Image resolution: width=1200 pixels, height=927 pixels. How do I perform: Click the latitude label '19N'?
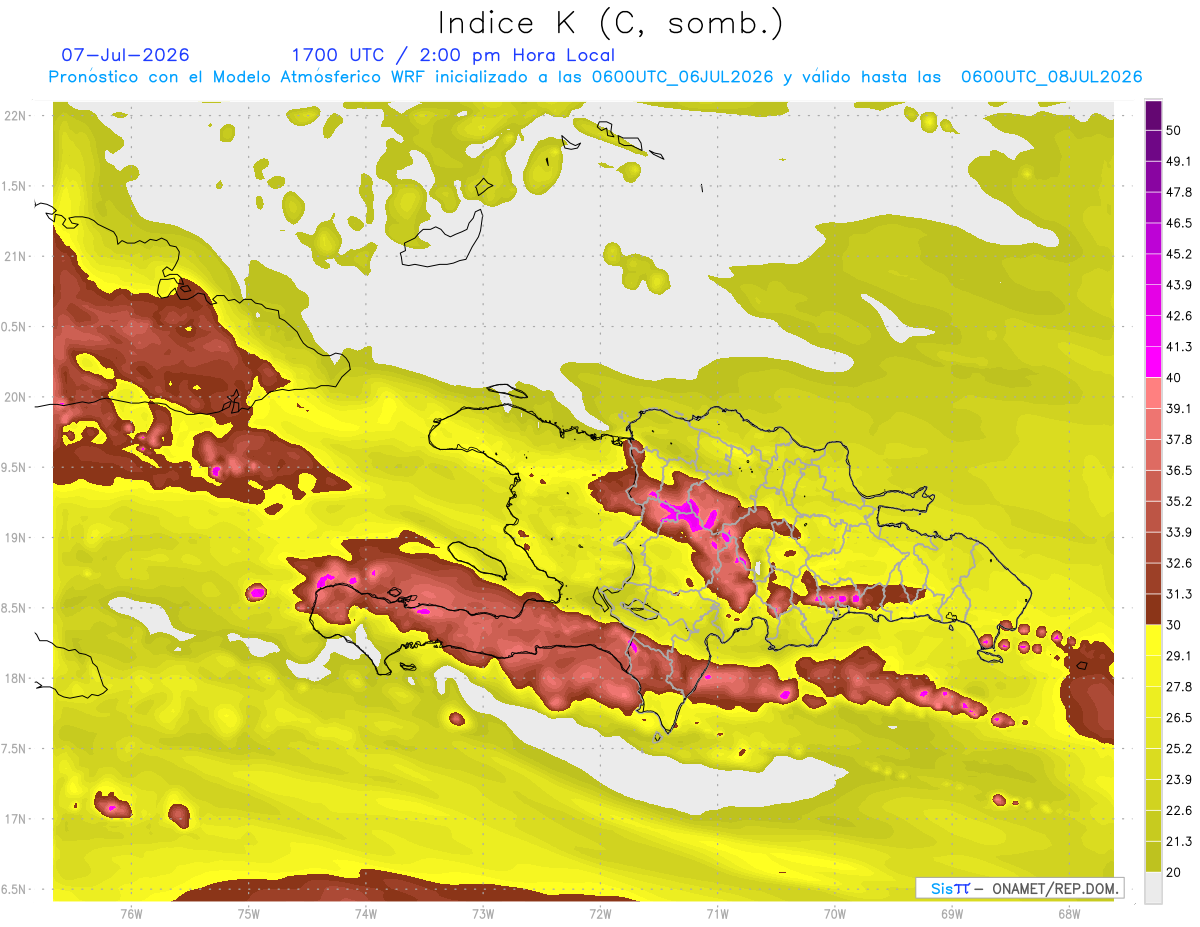[16, 537]
